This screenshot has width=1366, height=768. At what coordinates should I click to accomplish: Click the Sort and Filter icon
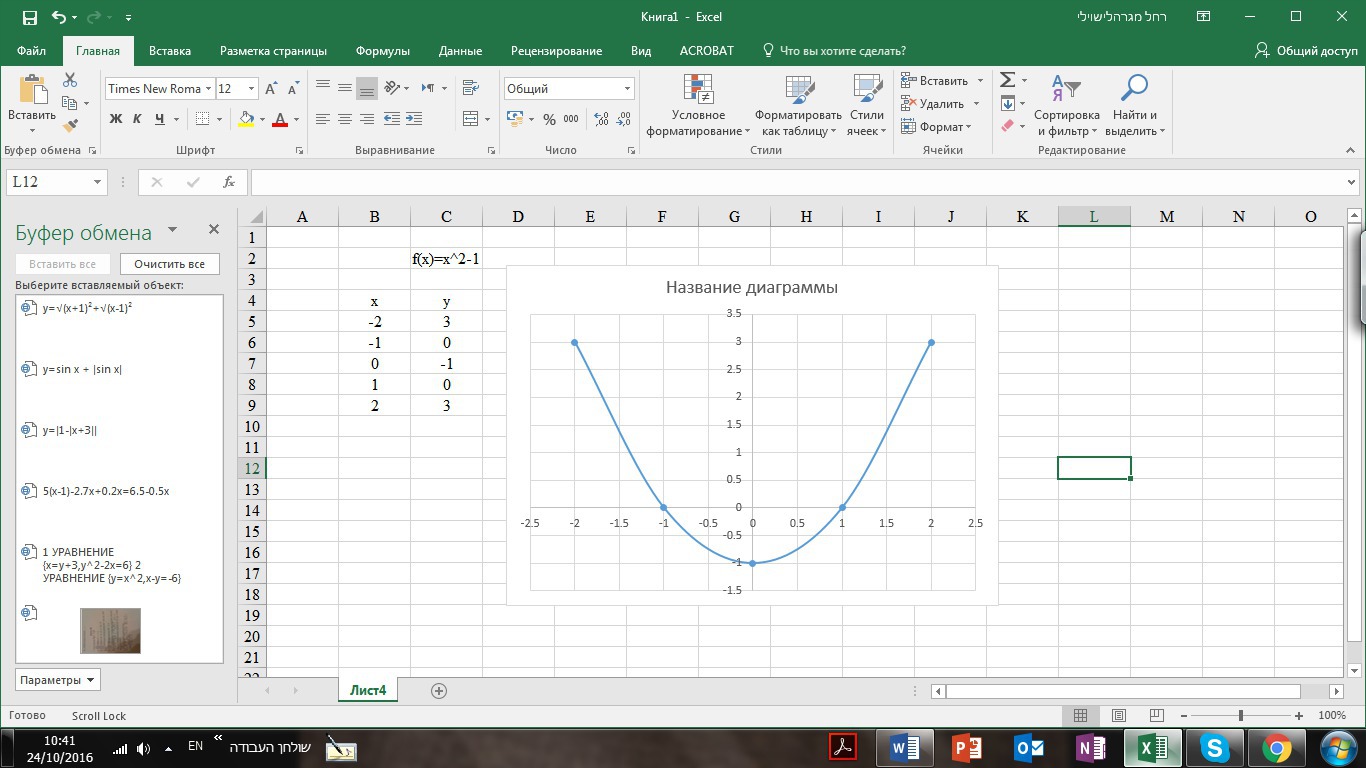point(1067,90)
